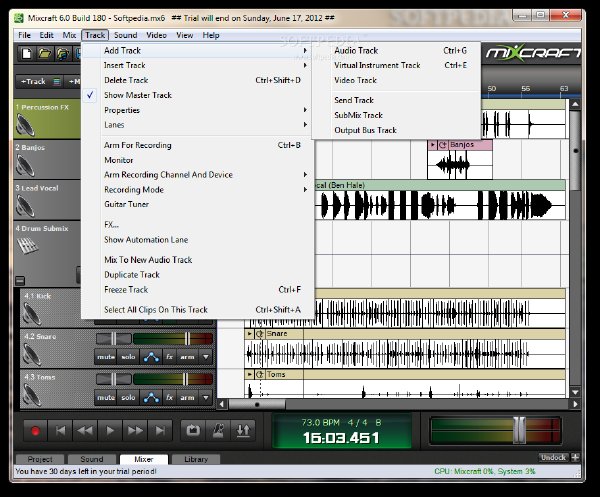Click the Lead Vocal speaker icon

25,206
